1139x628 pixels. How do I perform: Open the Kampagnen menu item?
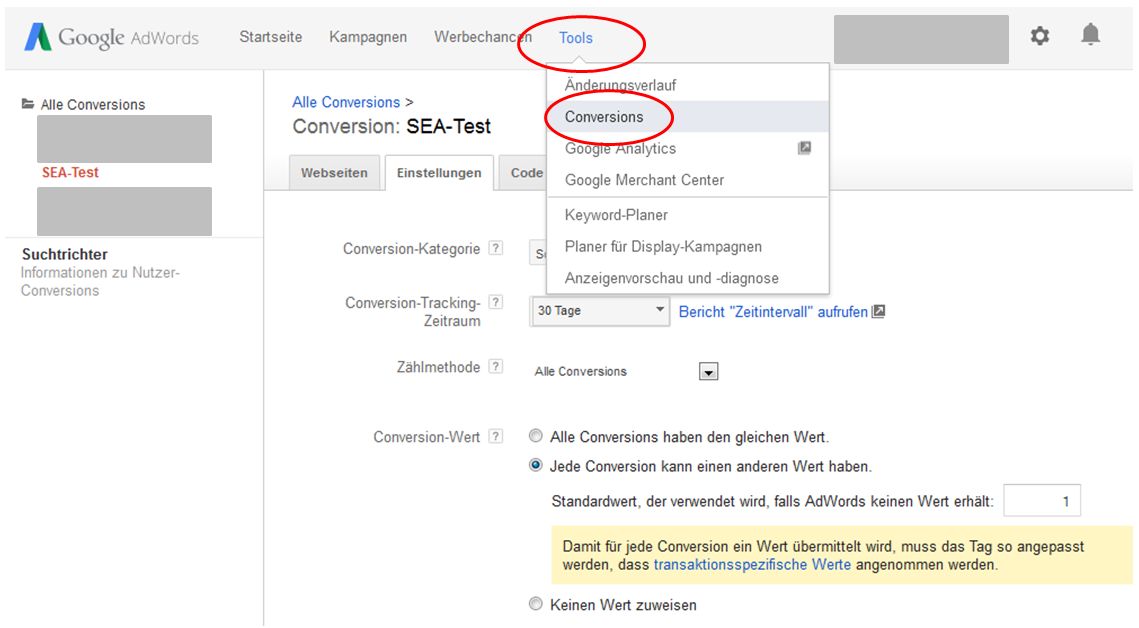(367, 36)
